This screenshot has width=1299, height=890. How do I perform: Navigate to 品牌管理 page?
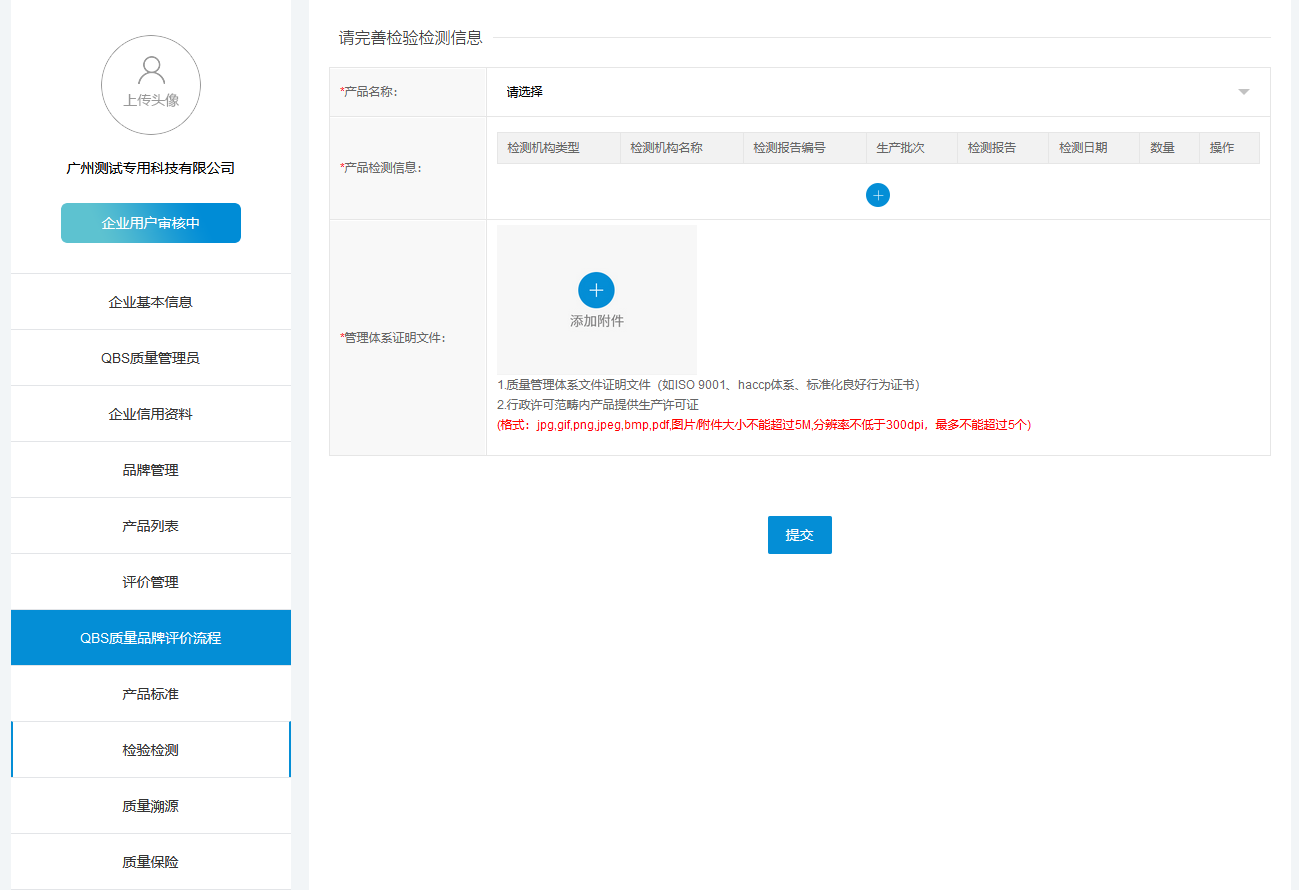[x=151, y=470]
